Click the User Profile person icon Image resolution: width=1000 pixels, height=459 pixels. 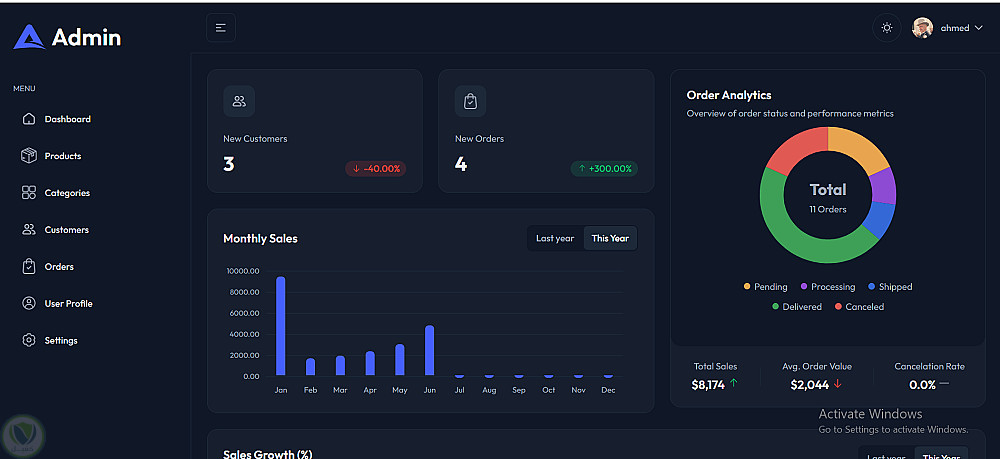[x=29, y=303]
